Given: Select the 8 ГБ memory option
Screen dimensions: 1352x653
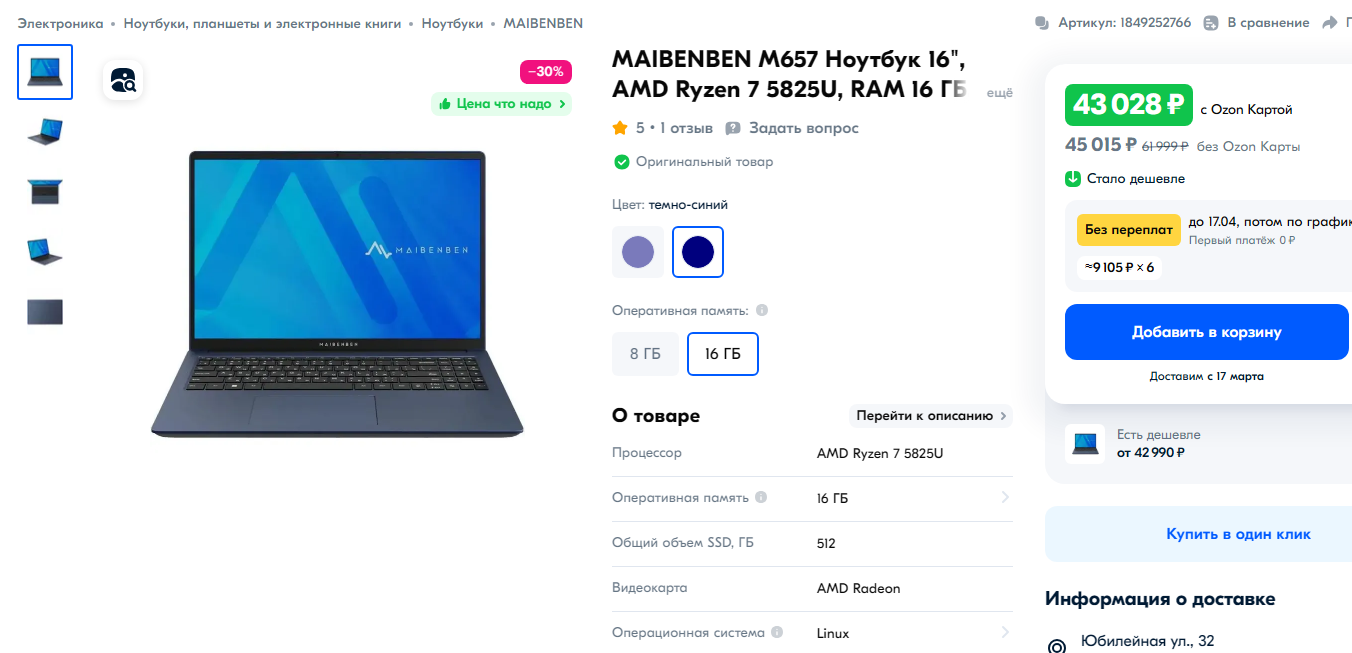Looking at the screenshot, I should coord(645,354).
